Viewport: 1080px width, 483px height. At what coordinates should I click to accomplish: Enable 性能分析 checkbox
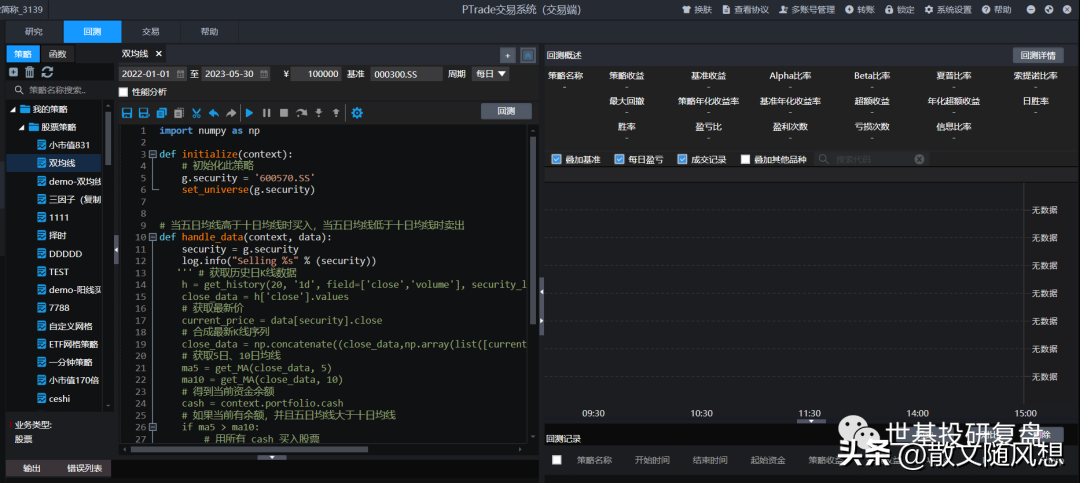(123, 92)
